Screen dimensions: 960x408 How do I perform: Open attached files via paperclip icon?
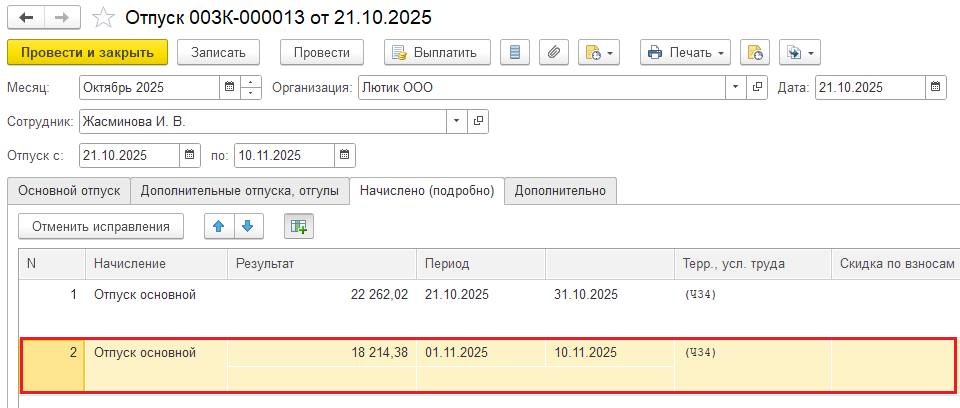pyautogui.click(x=554, y=53)
